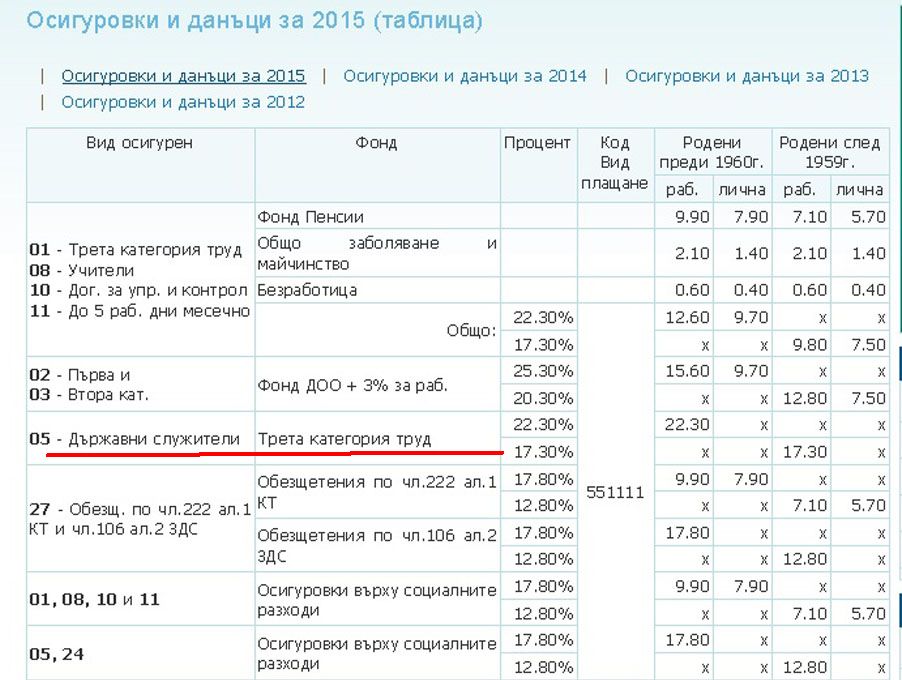
Task: Open the Осигуровки и данъци за 2015 link
Action: [x=183, y=76]
